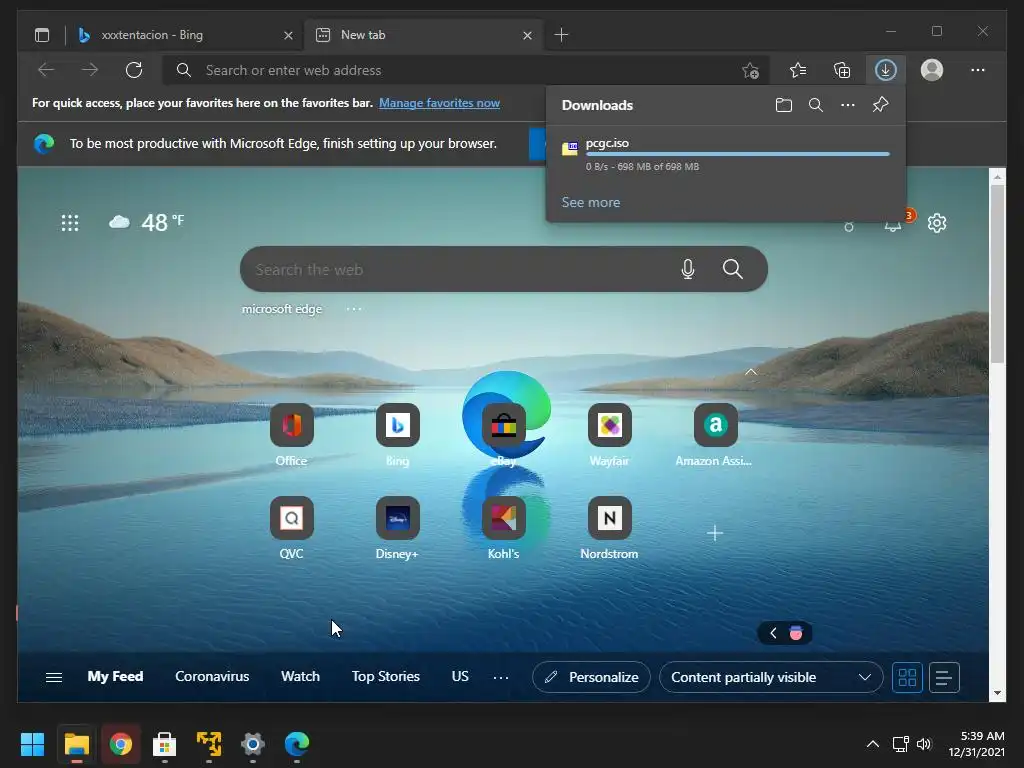Viewport: 1024px width, 768px height.
Task: Click the Personalize button
Action: click(591, 677)
